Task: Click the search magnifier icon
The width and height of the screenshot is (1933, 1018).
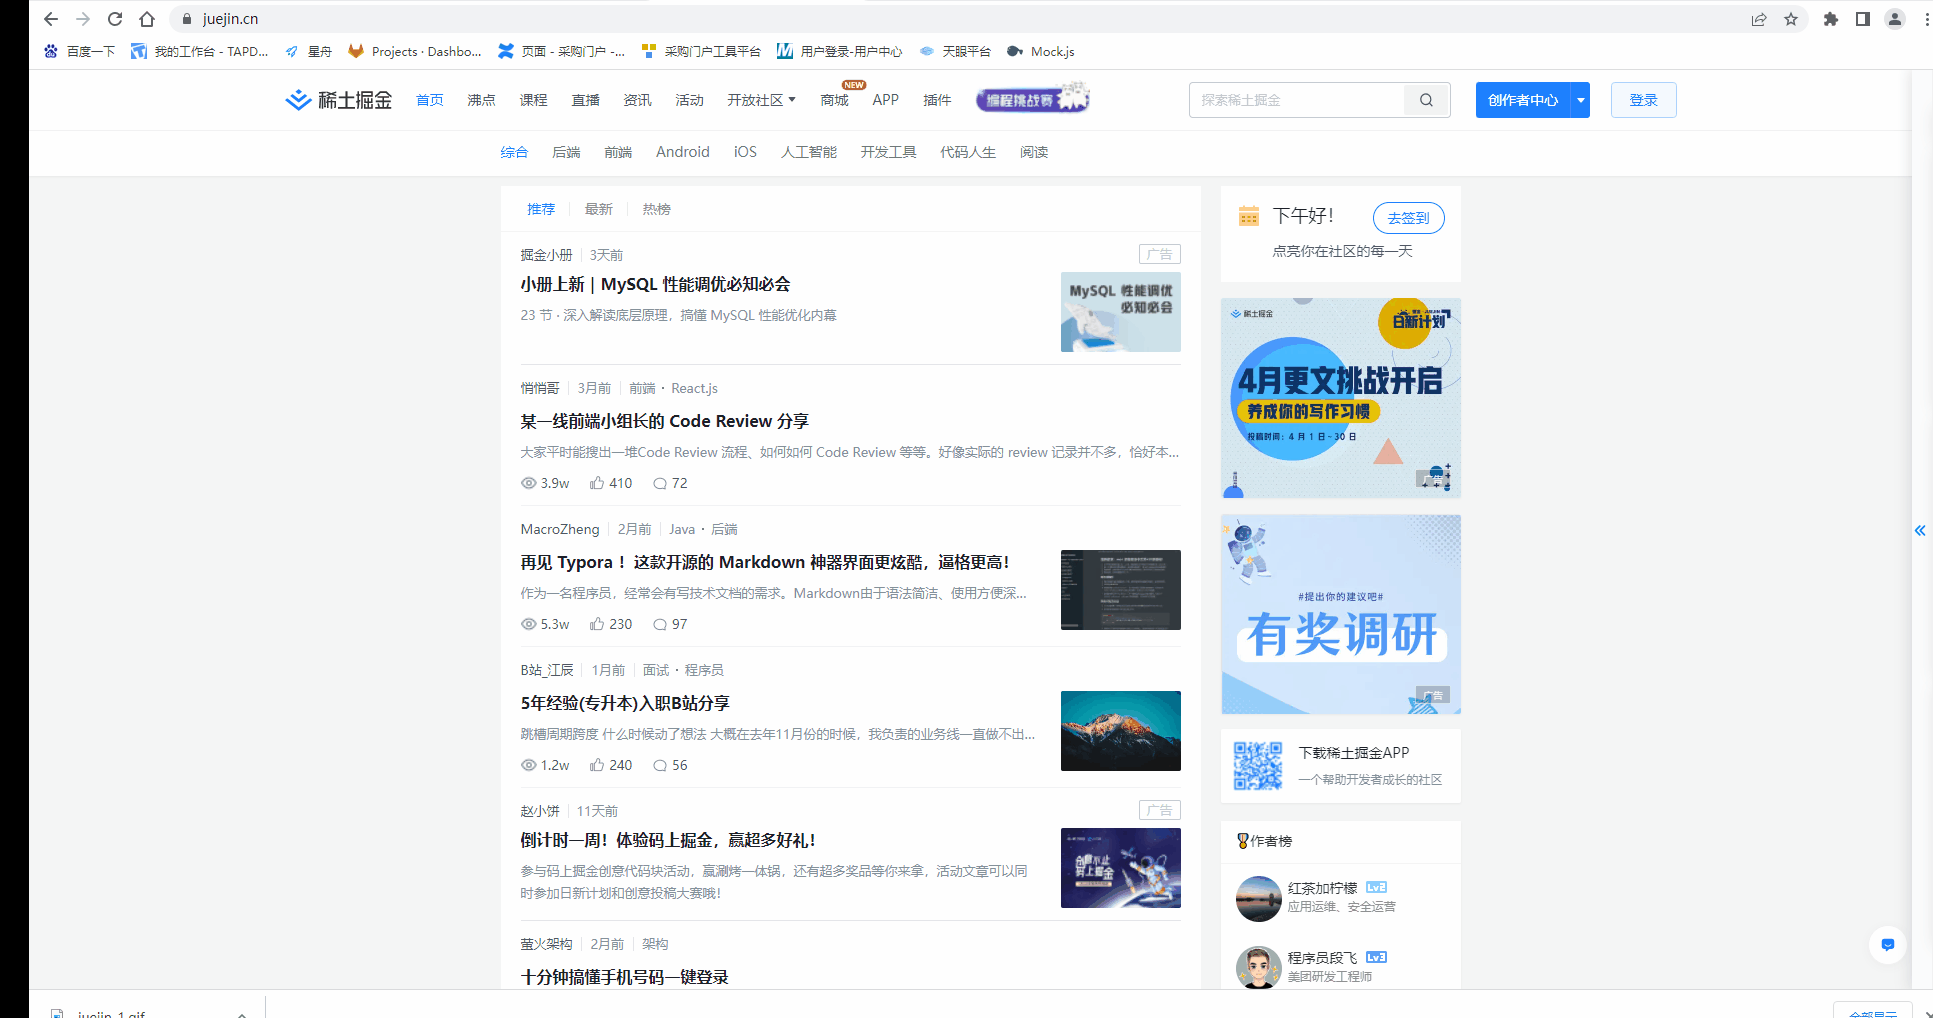Action: (1427, 100)
